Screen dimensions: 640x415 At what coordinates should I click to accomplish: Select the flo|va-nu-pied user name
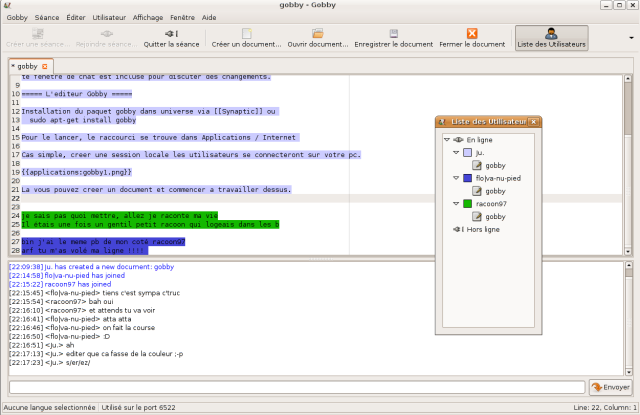498,178
